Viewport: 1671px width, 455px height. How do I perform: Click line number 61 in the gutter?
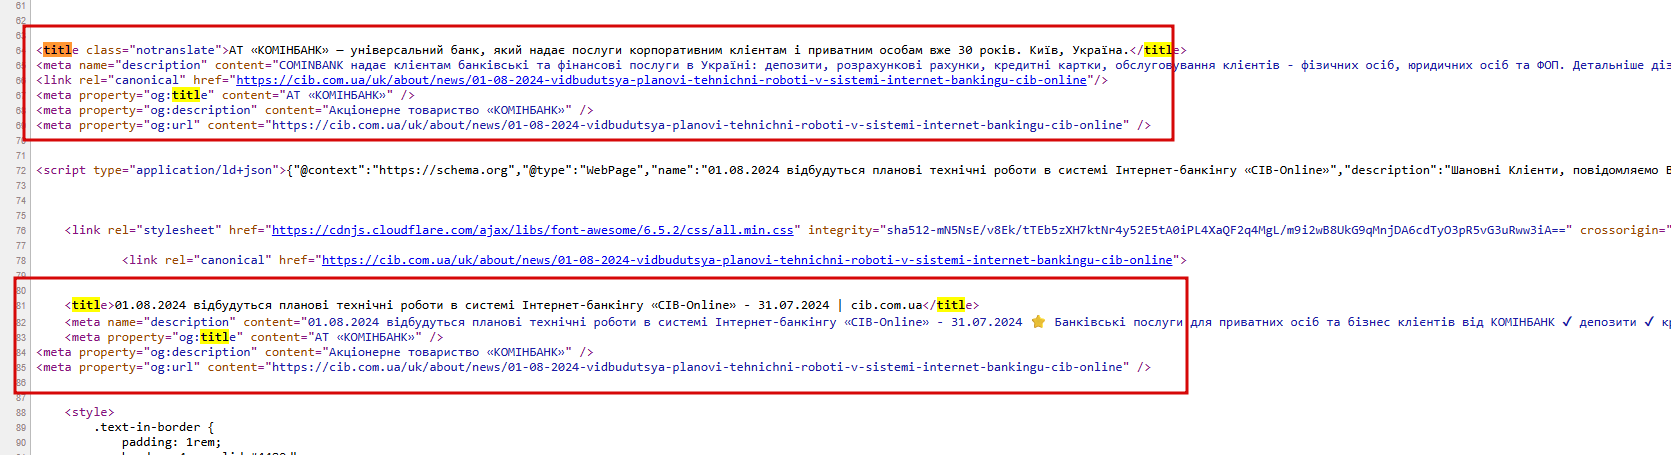coord(21,6)
